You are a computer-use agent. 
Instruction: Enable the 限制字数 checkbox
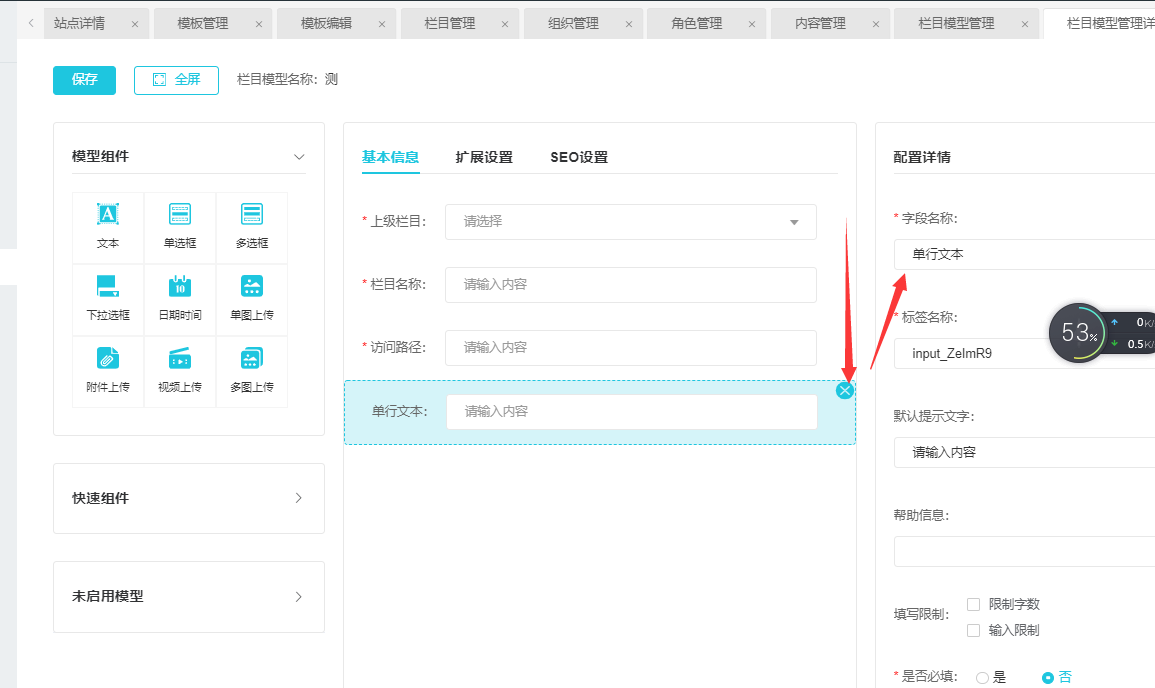974,604
